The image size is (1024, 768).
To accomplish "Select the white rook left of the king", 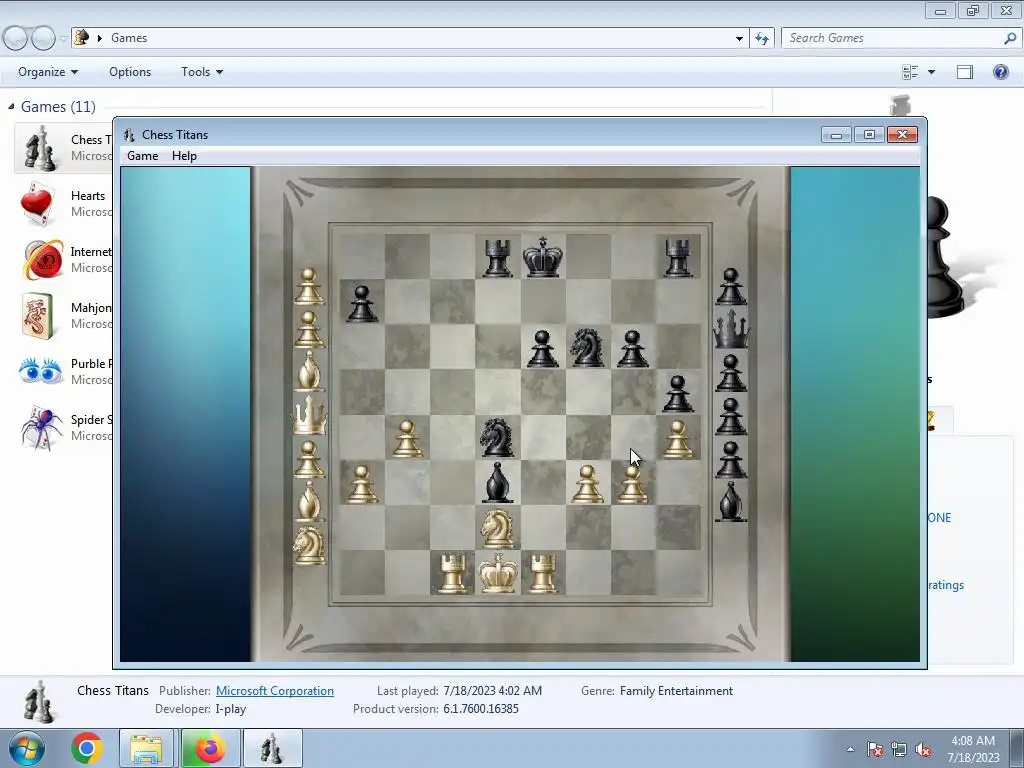I will coord(453,573).
